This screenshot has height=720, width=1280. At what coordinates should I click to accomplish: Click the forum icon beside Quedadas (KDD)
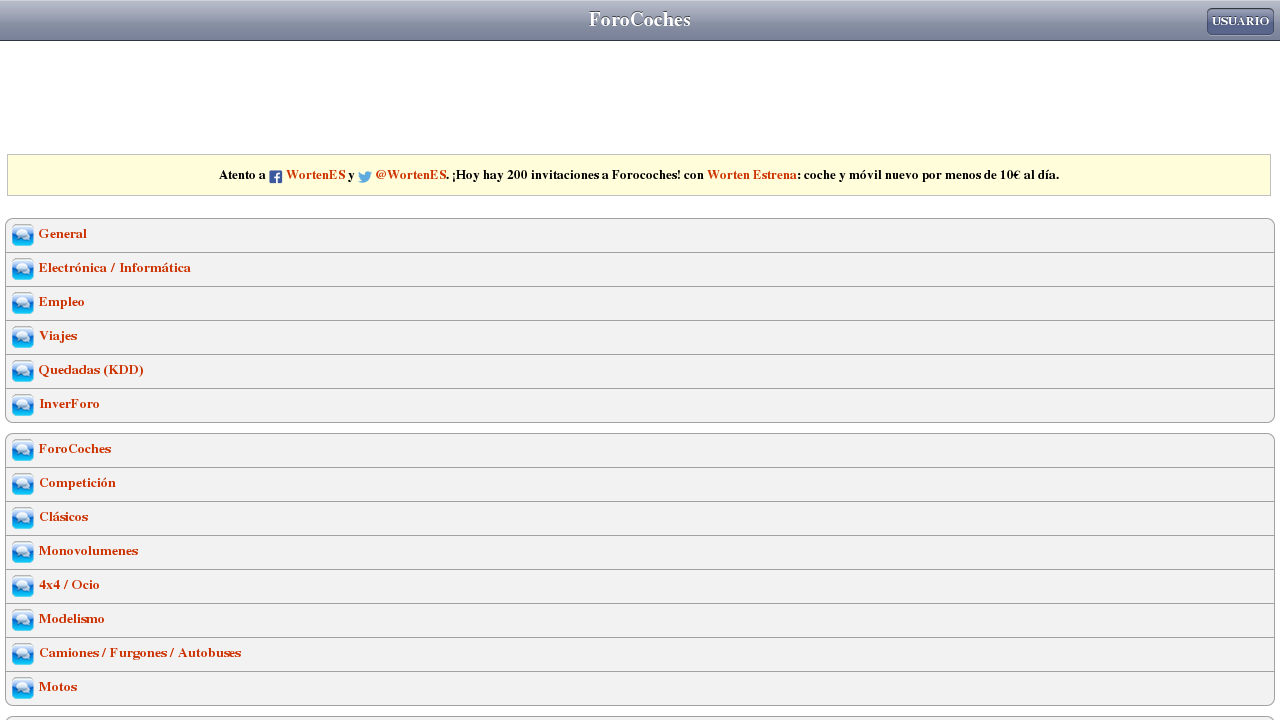click(23, 372)
